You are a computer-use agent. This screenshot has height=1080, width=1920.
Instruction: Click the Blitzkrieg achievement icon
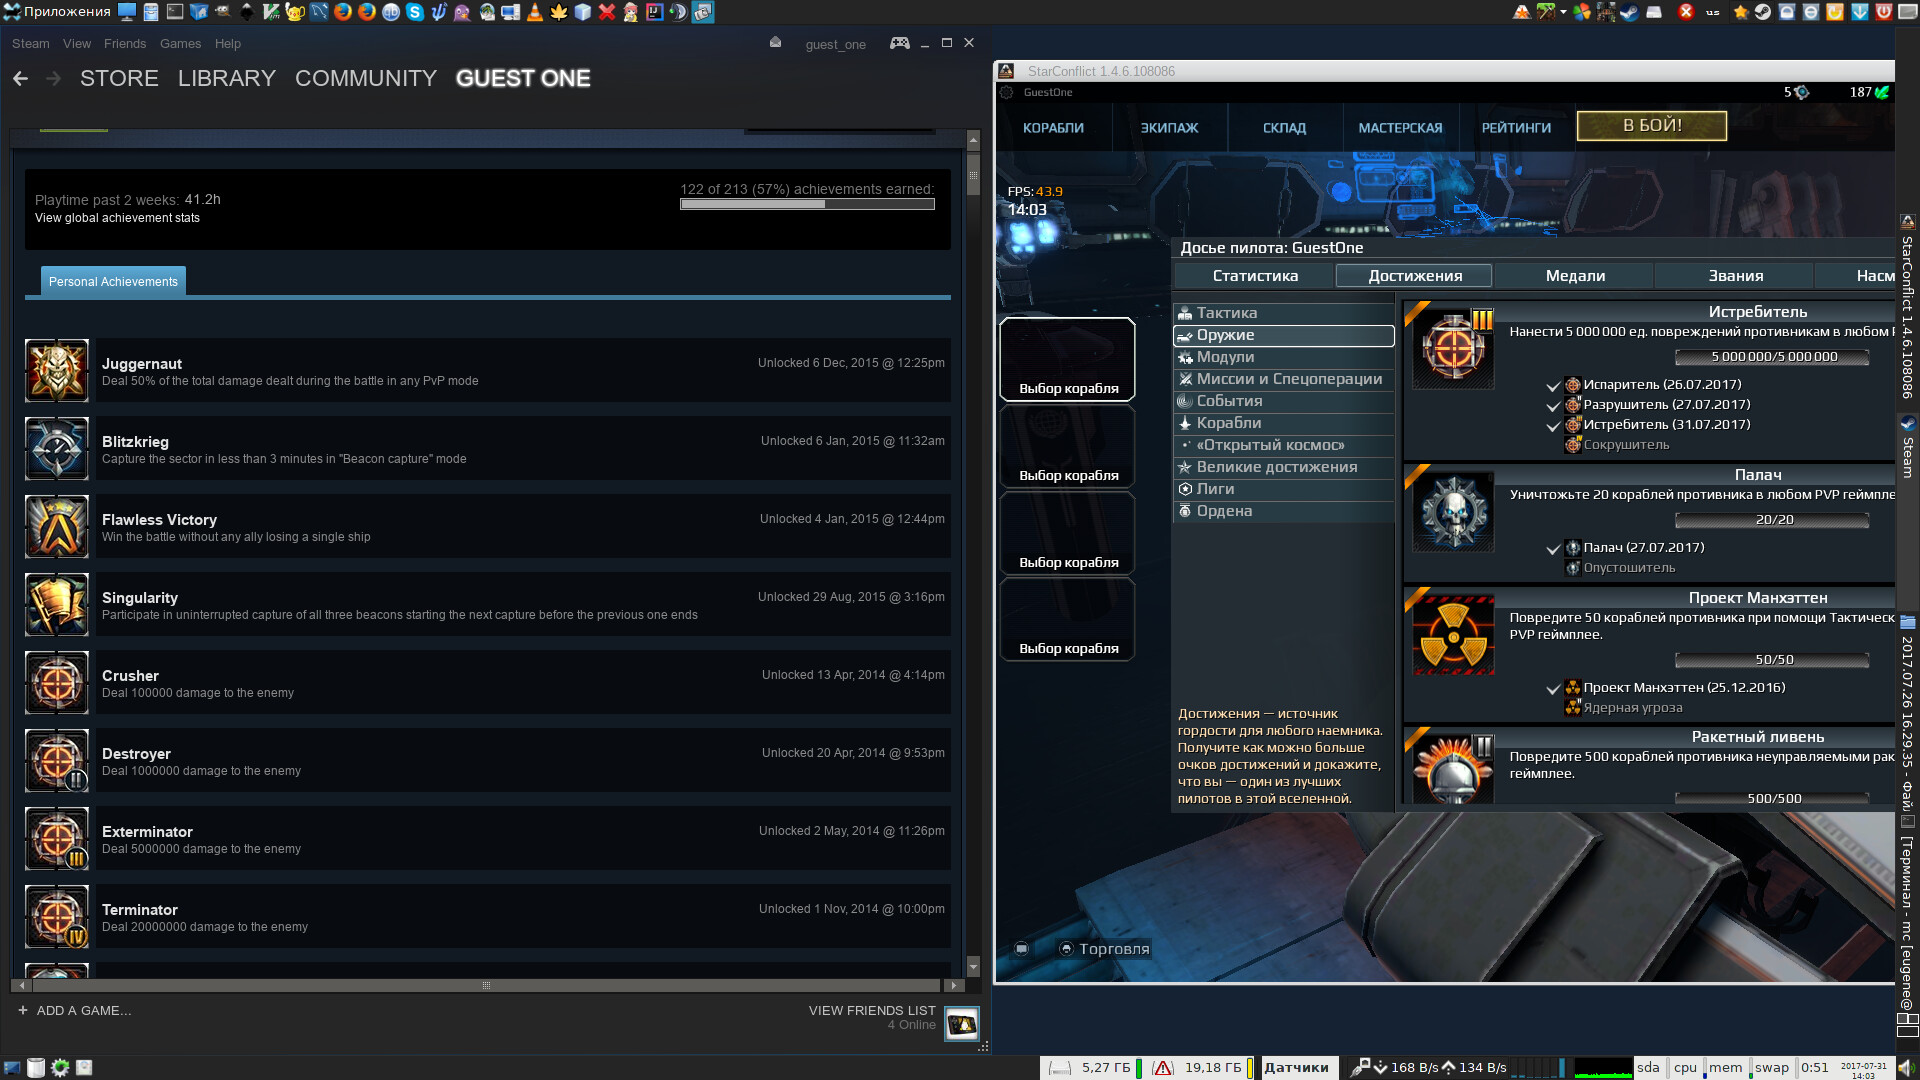pos(57,449)
